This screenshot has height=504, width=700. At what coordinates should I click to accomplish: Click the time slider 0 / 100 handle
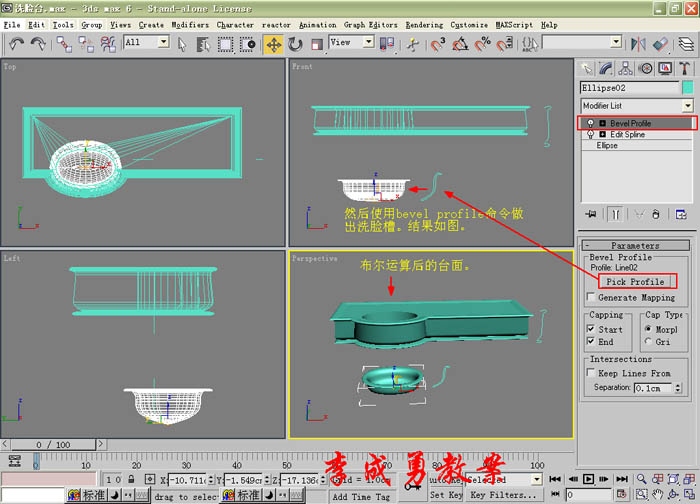click(x=53, y=445)
